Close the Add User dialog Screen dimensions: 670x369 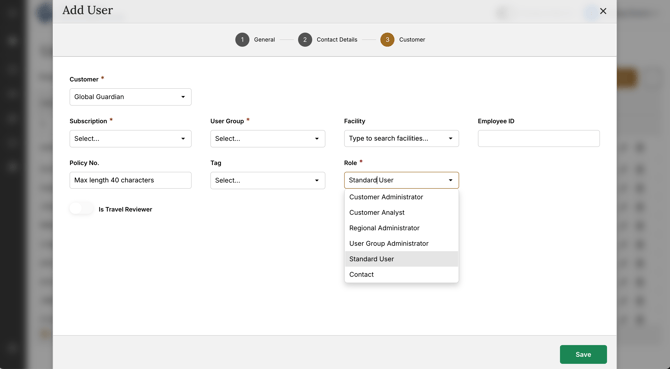pos(603,11)
